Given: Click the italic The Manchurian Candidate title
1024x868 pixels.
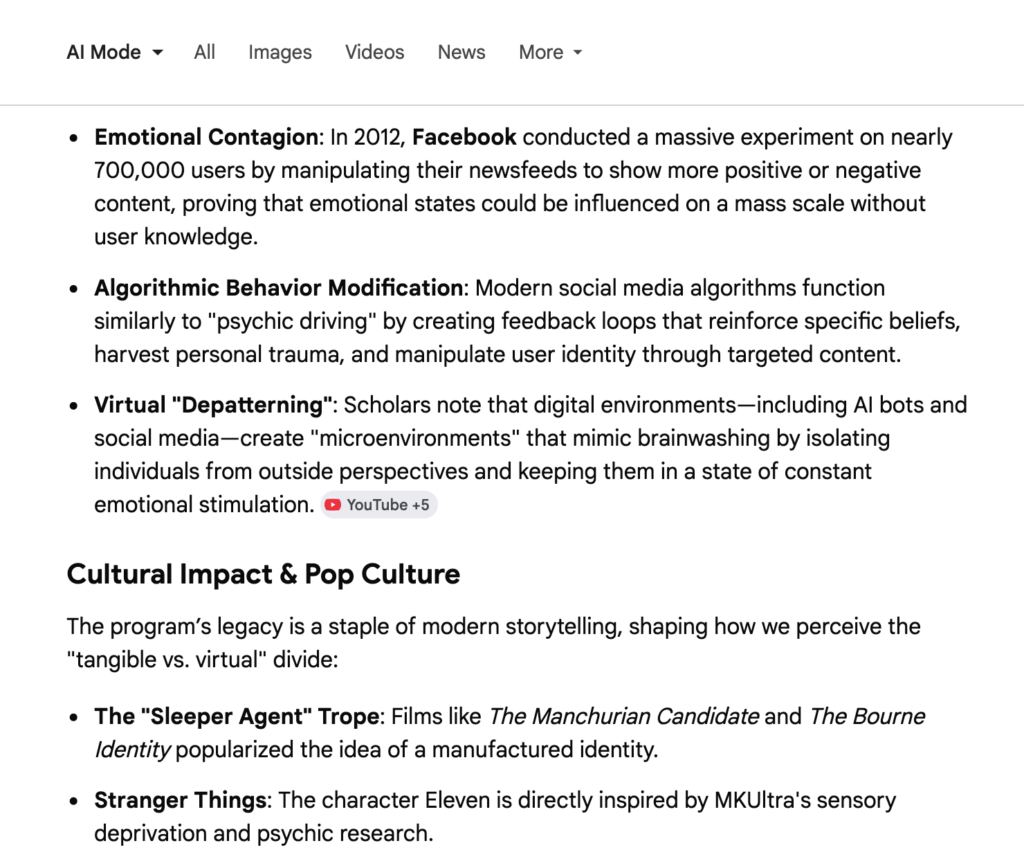Looking at the screenshot, I should [623, 716].
